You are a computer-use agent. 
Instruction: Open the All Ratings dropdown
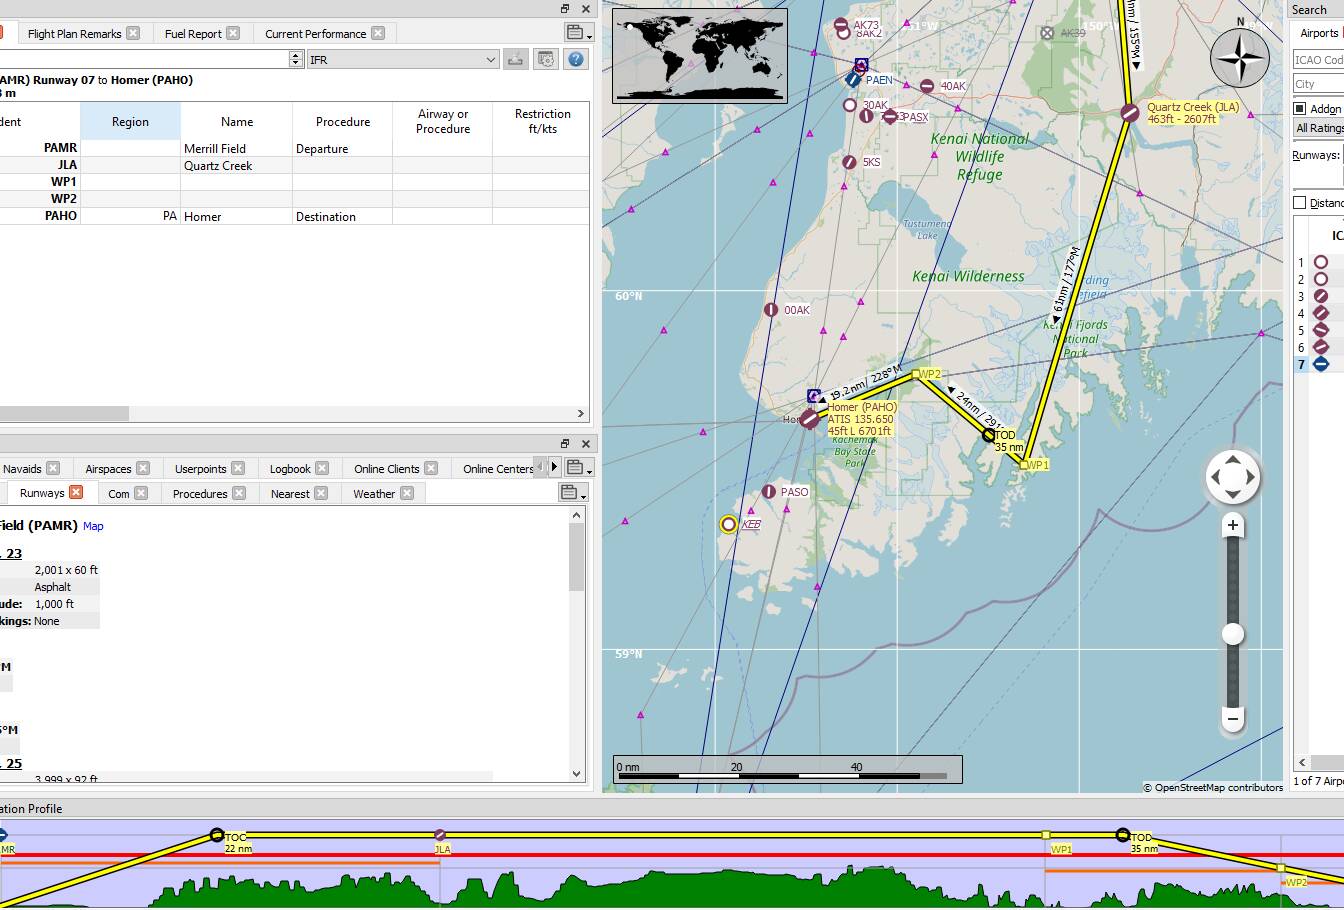point(1320,128)
